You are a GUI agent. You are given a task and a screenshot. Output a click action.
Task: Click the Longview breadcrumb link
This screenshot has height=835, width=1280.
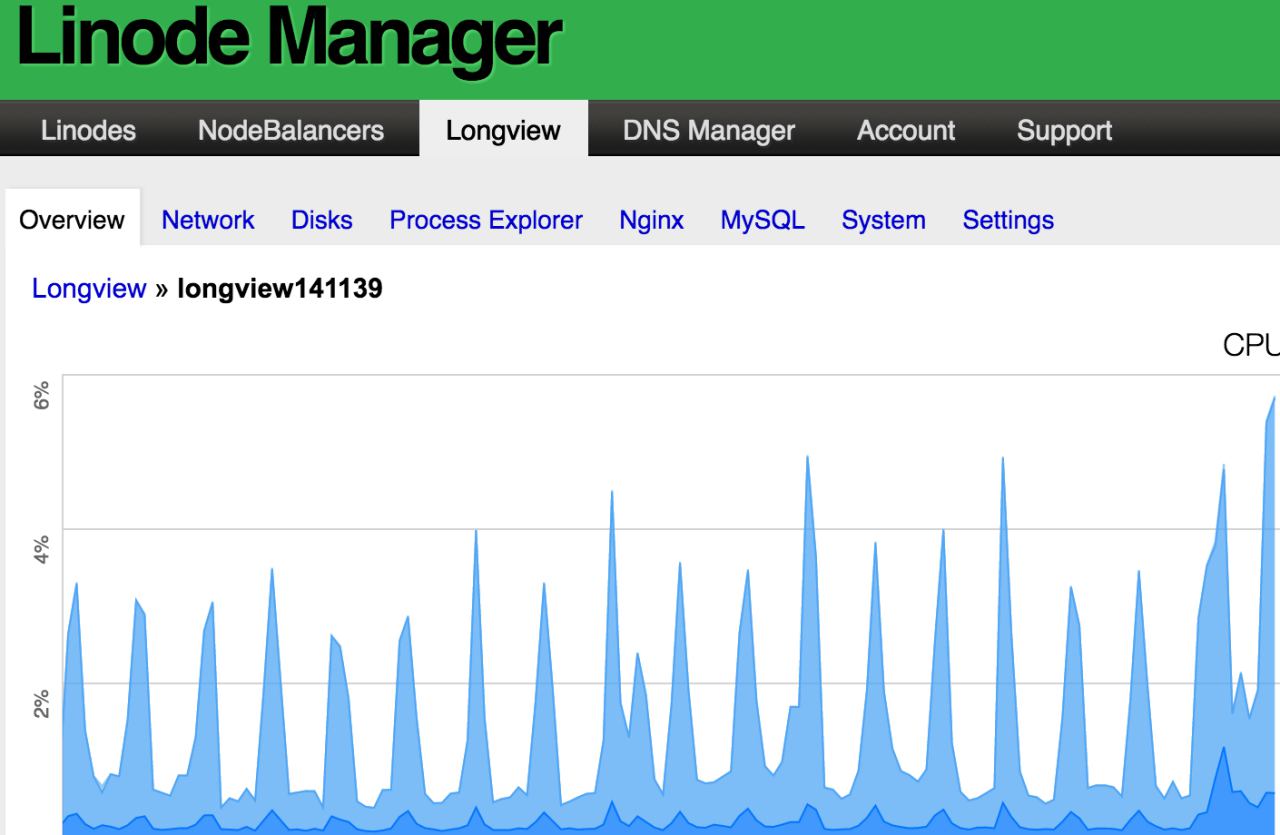[89, 289]
